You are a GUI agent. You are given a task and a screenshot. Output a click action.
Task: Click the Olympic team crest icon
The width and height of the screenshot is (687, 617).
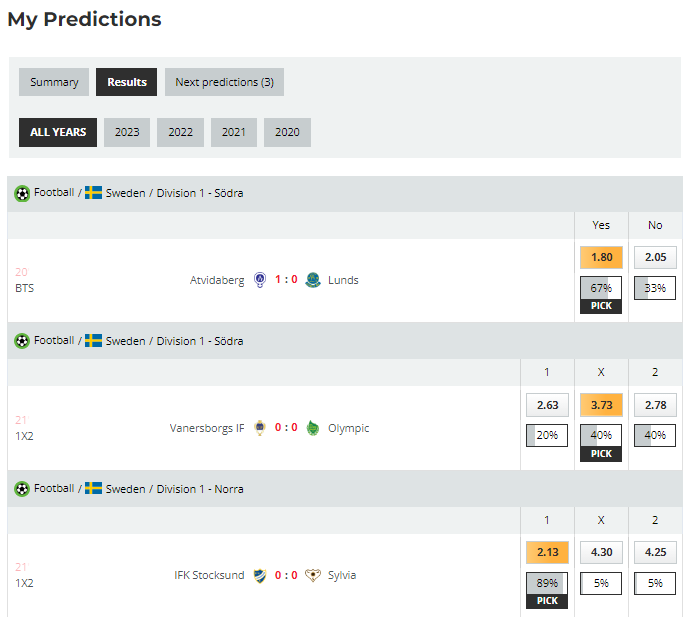tap(312, 428)
